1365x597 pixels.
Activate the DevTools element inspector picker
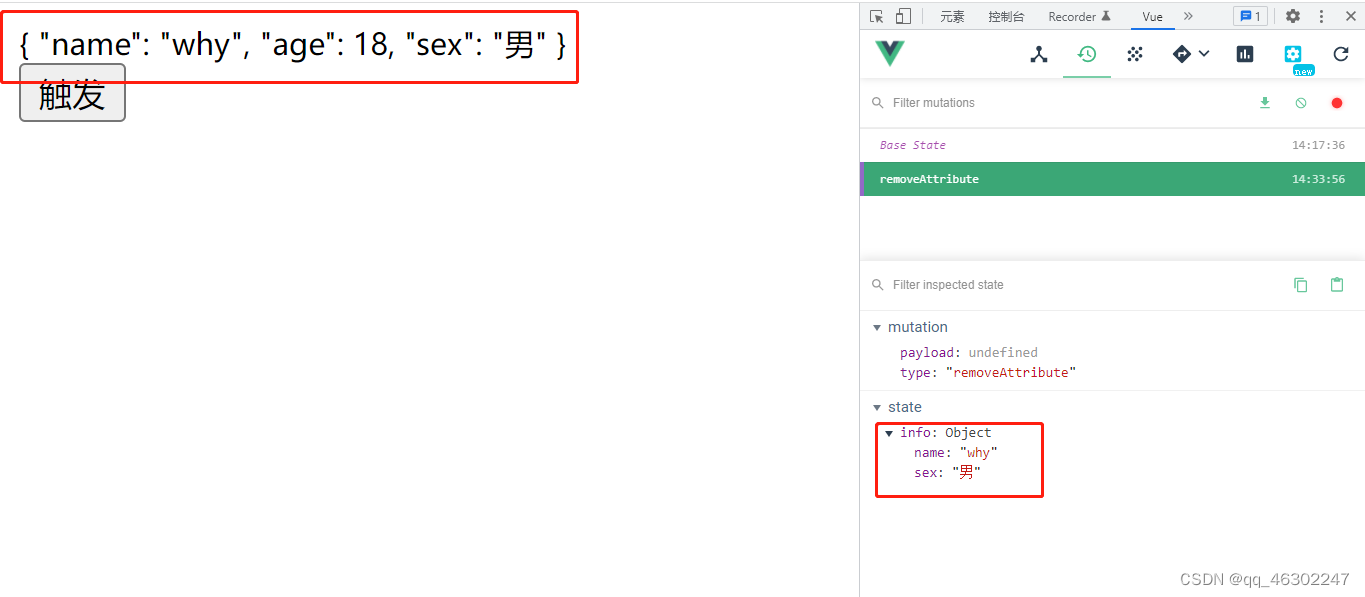(877, 16)
